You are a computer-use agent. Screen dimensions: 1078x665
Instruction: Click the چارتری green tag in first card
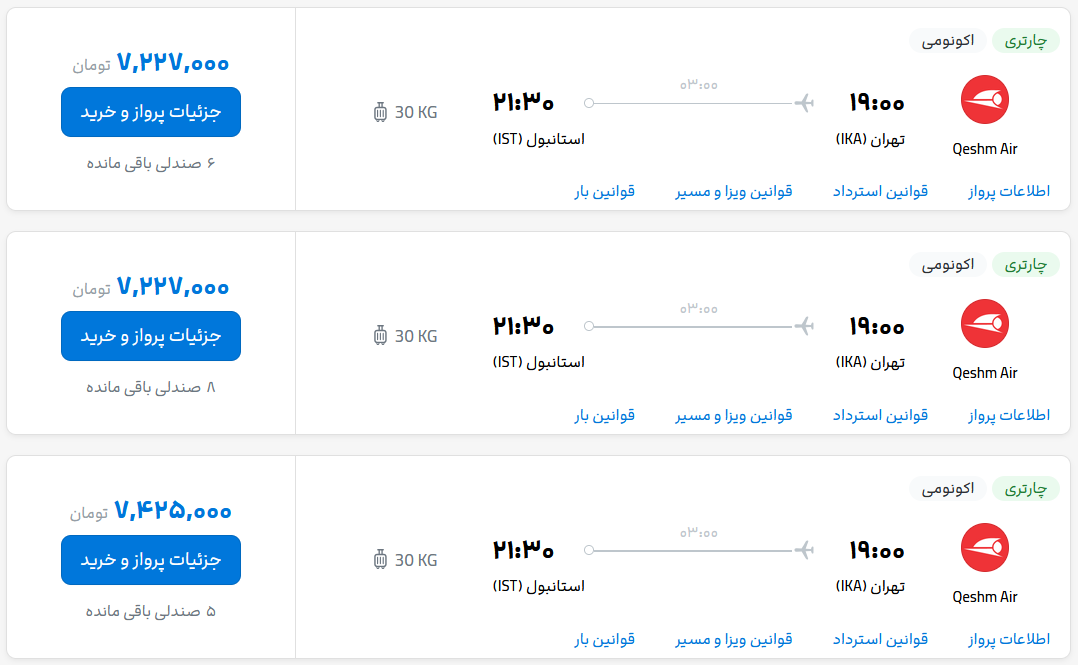tap(1025, 41)
